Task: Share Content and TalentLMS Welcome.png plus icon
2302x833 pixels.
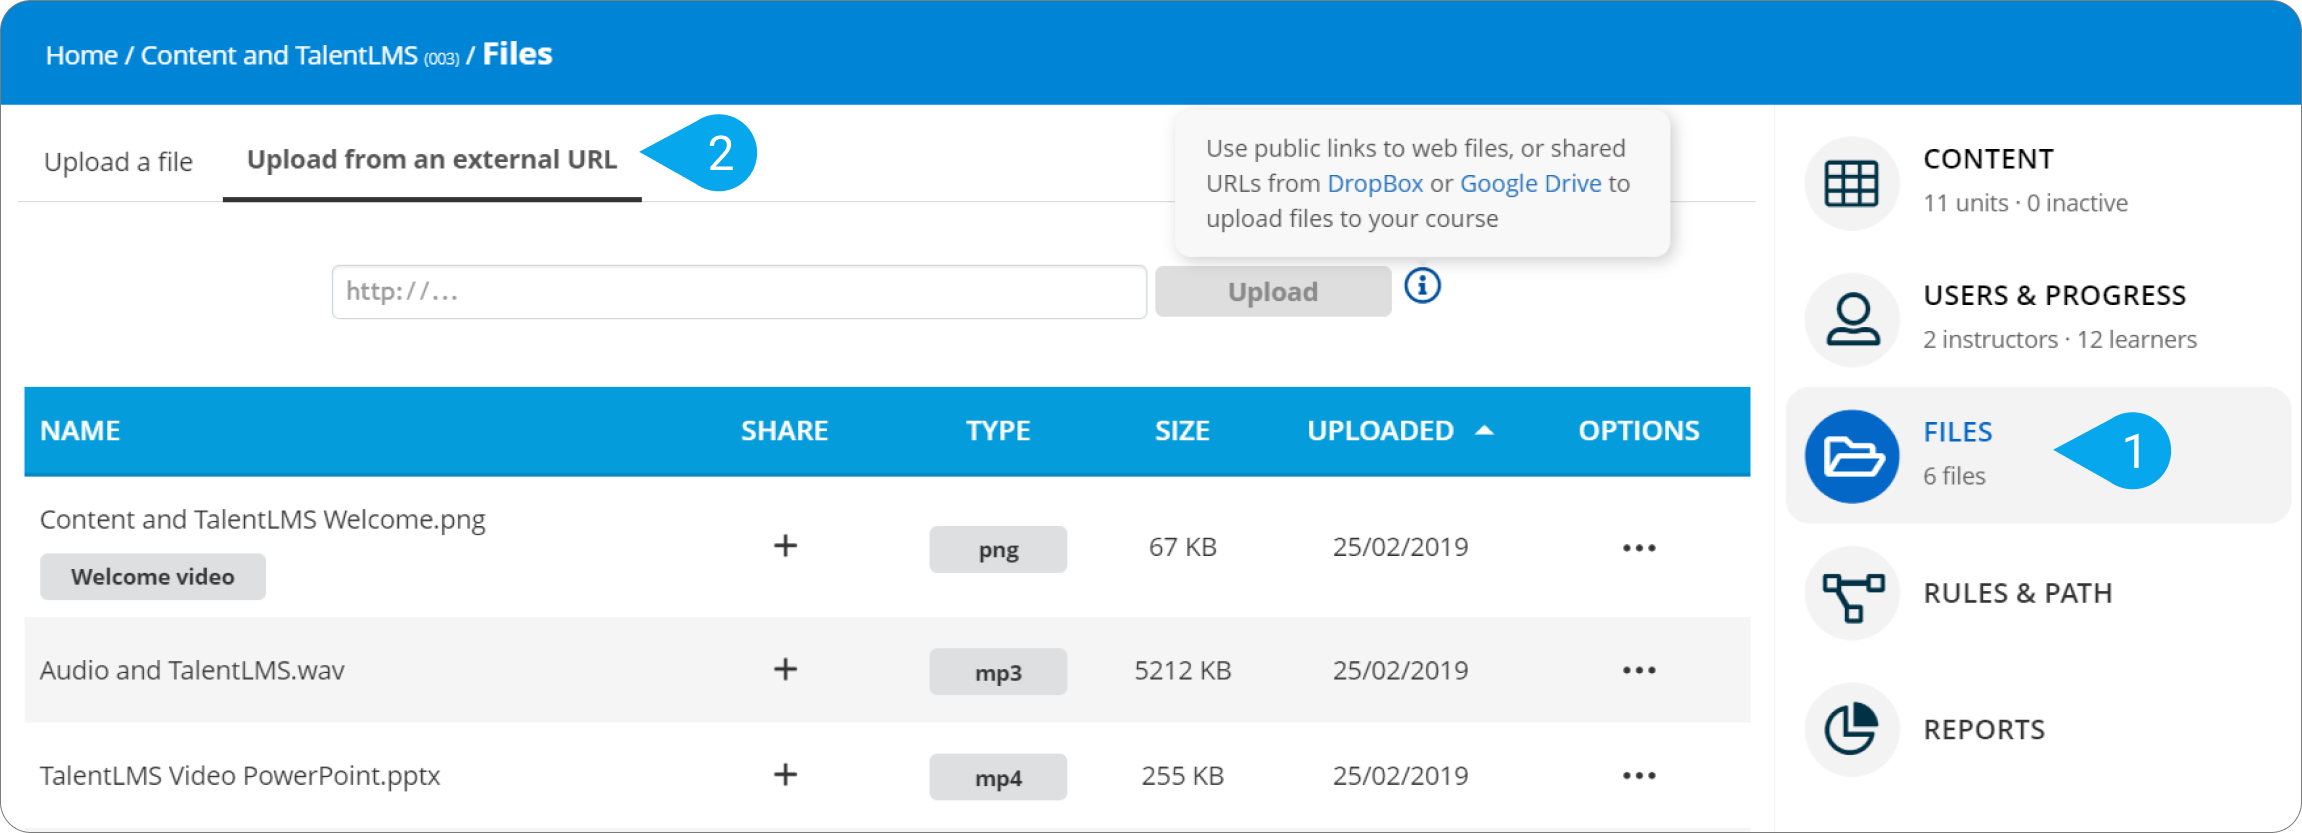Action: tap(785, 545)
